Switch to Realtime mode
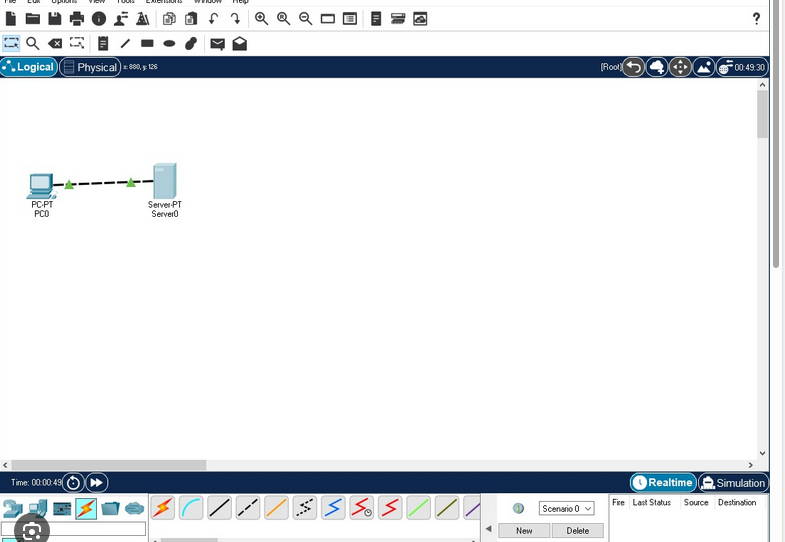This screenshot has height=542, width=785. (663, 483)
